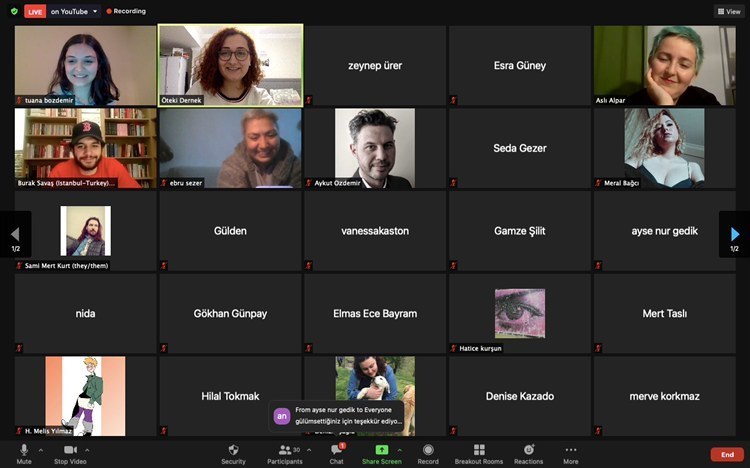Image resolution: width=750 pixels, height=468 pixels.
Task: Mute the microphone
Action: pos(24,451)
